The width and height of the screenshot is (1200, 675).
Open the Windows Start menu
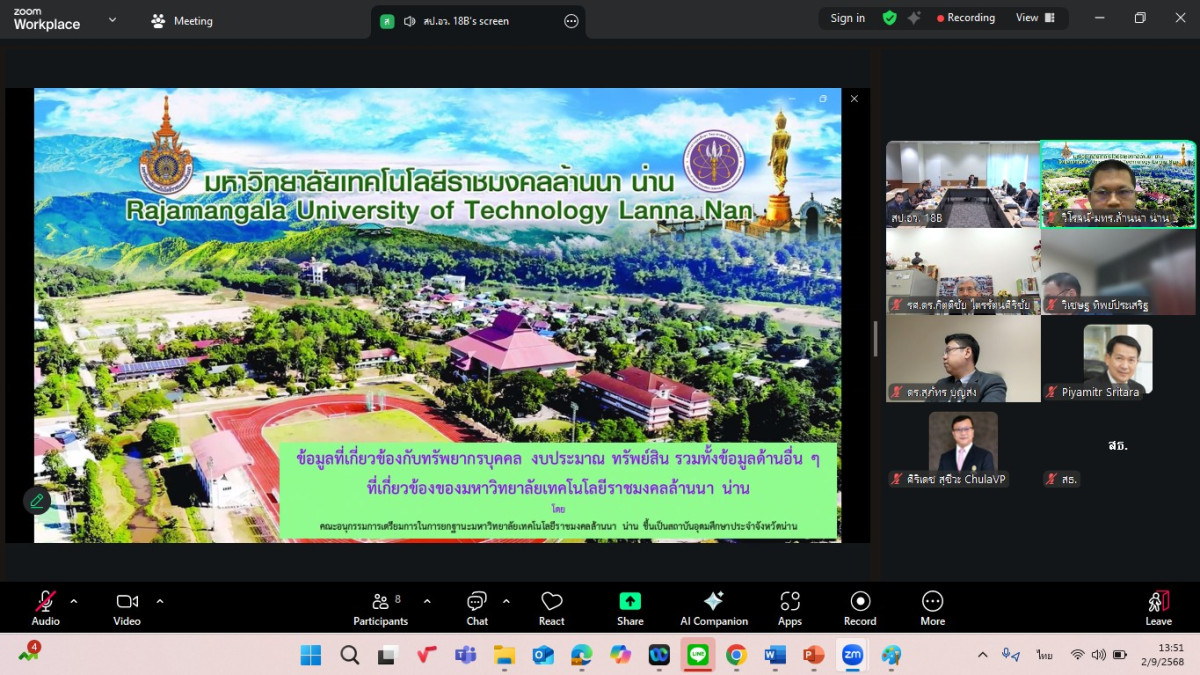coord(311,655)
